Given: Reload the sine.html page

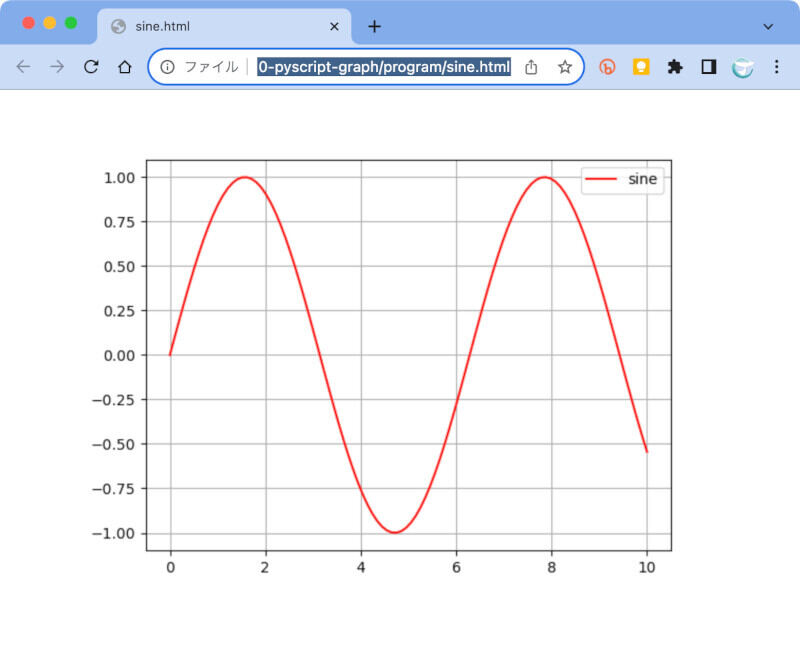Looking at the screenshot, I should point(91,67).
